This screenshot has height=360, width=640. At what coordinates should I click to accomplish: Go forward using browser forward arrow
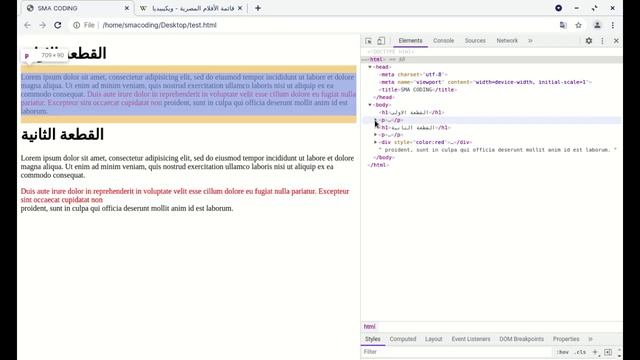tap(42, 25)
